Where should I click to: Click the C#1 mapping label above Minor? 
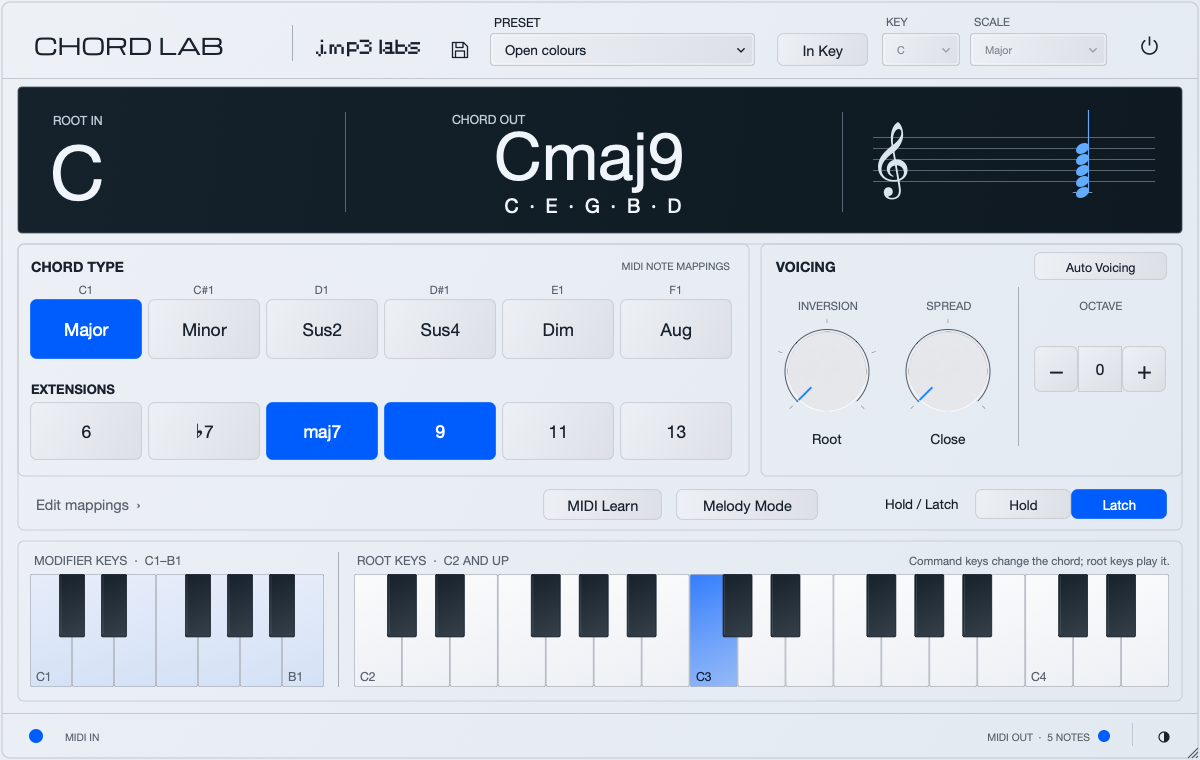pos(204,290)
